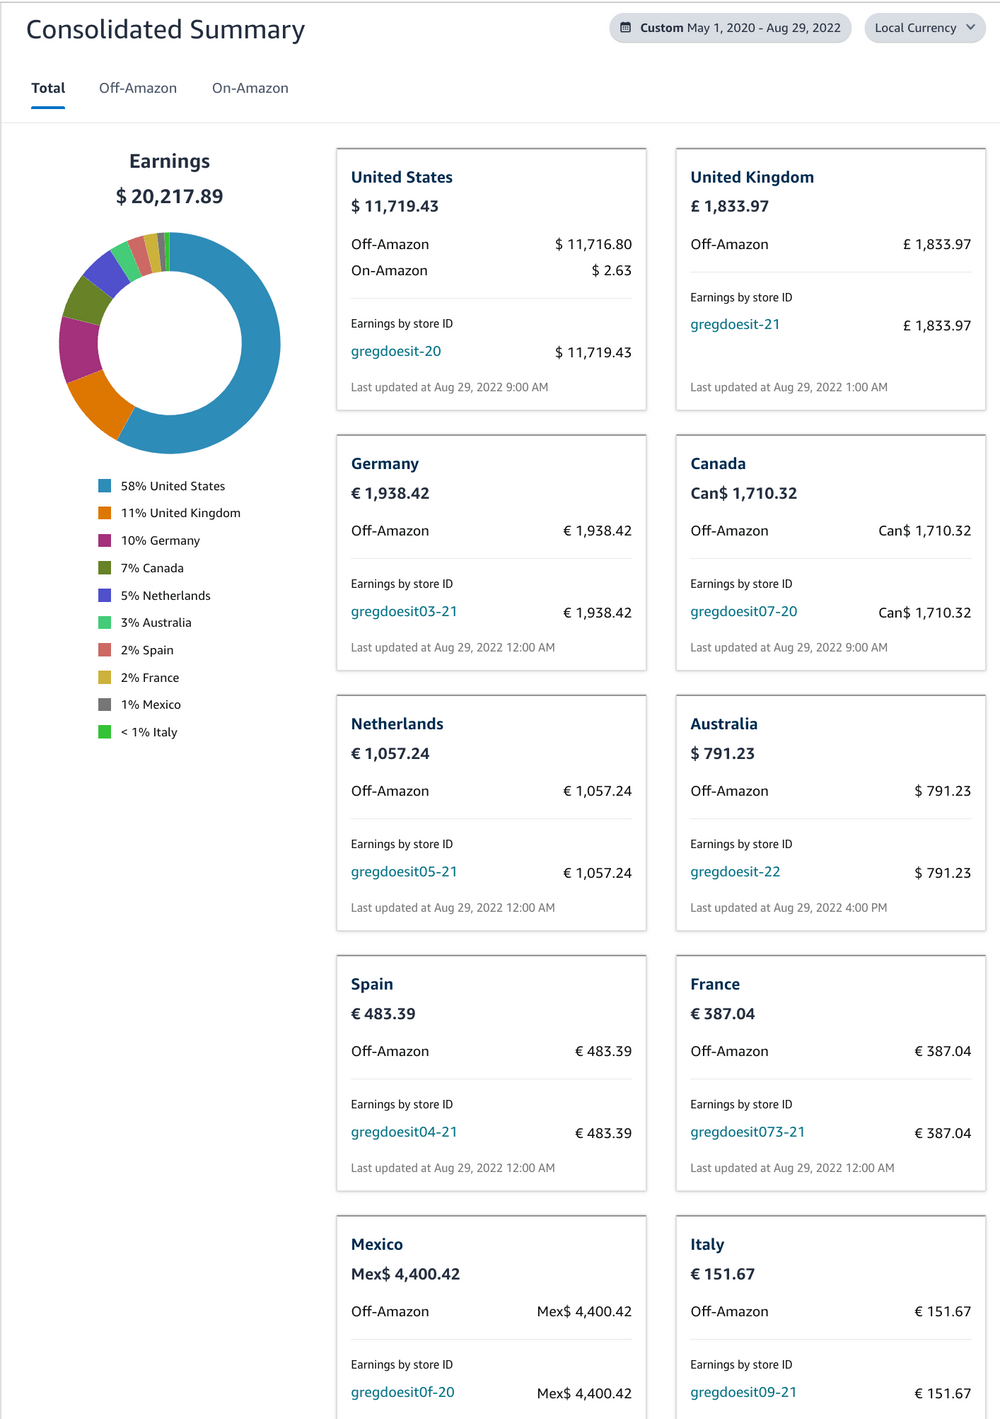
Task: Click the gregdoesit05-21 link under Netherlands
Action: click(404, 871)
